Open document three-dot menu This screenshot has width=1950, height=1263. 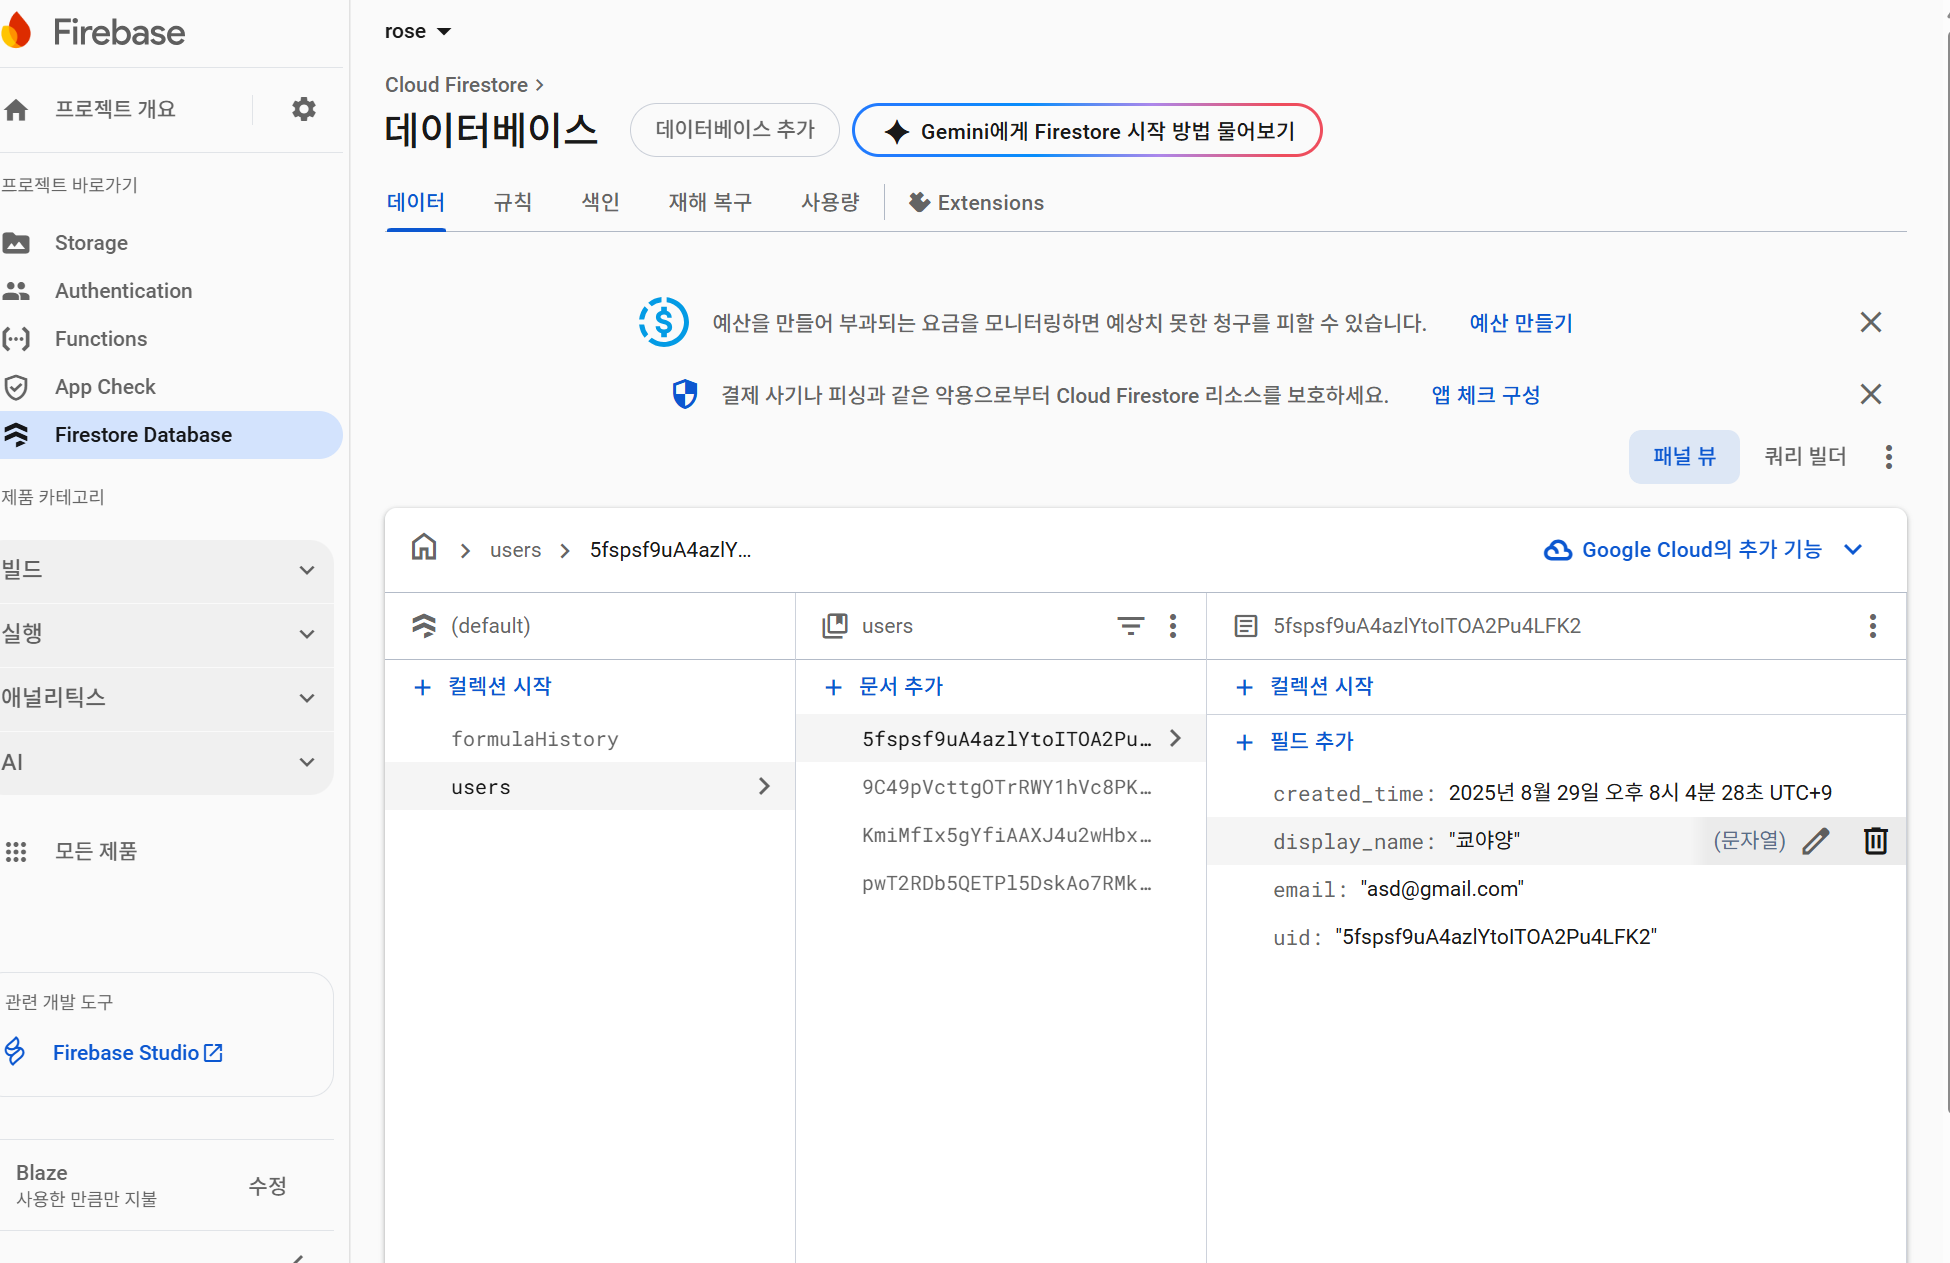1873,626
